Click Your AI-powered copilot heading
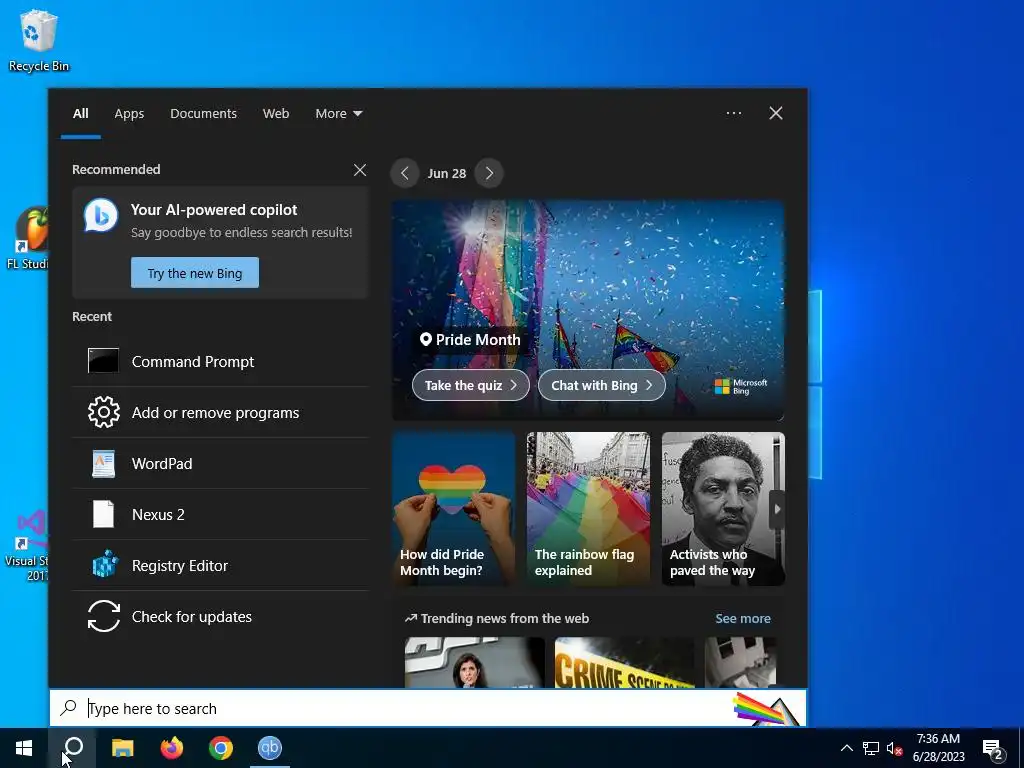 pos(214,210)
